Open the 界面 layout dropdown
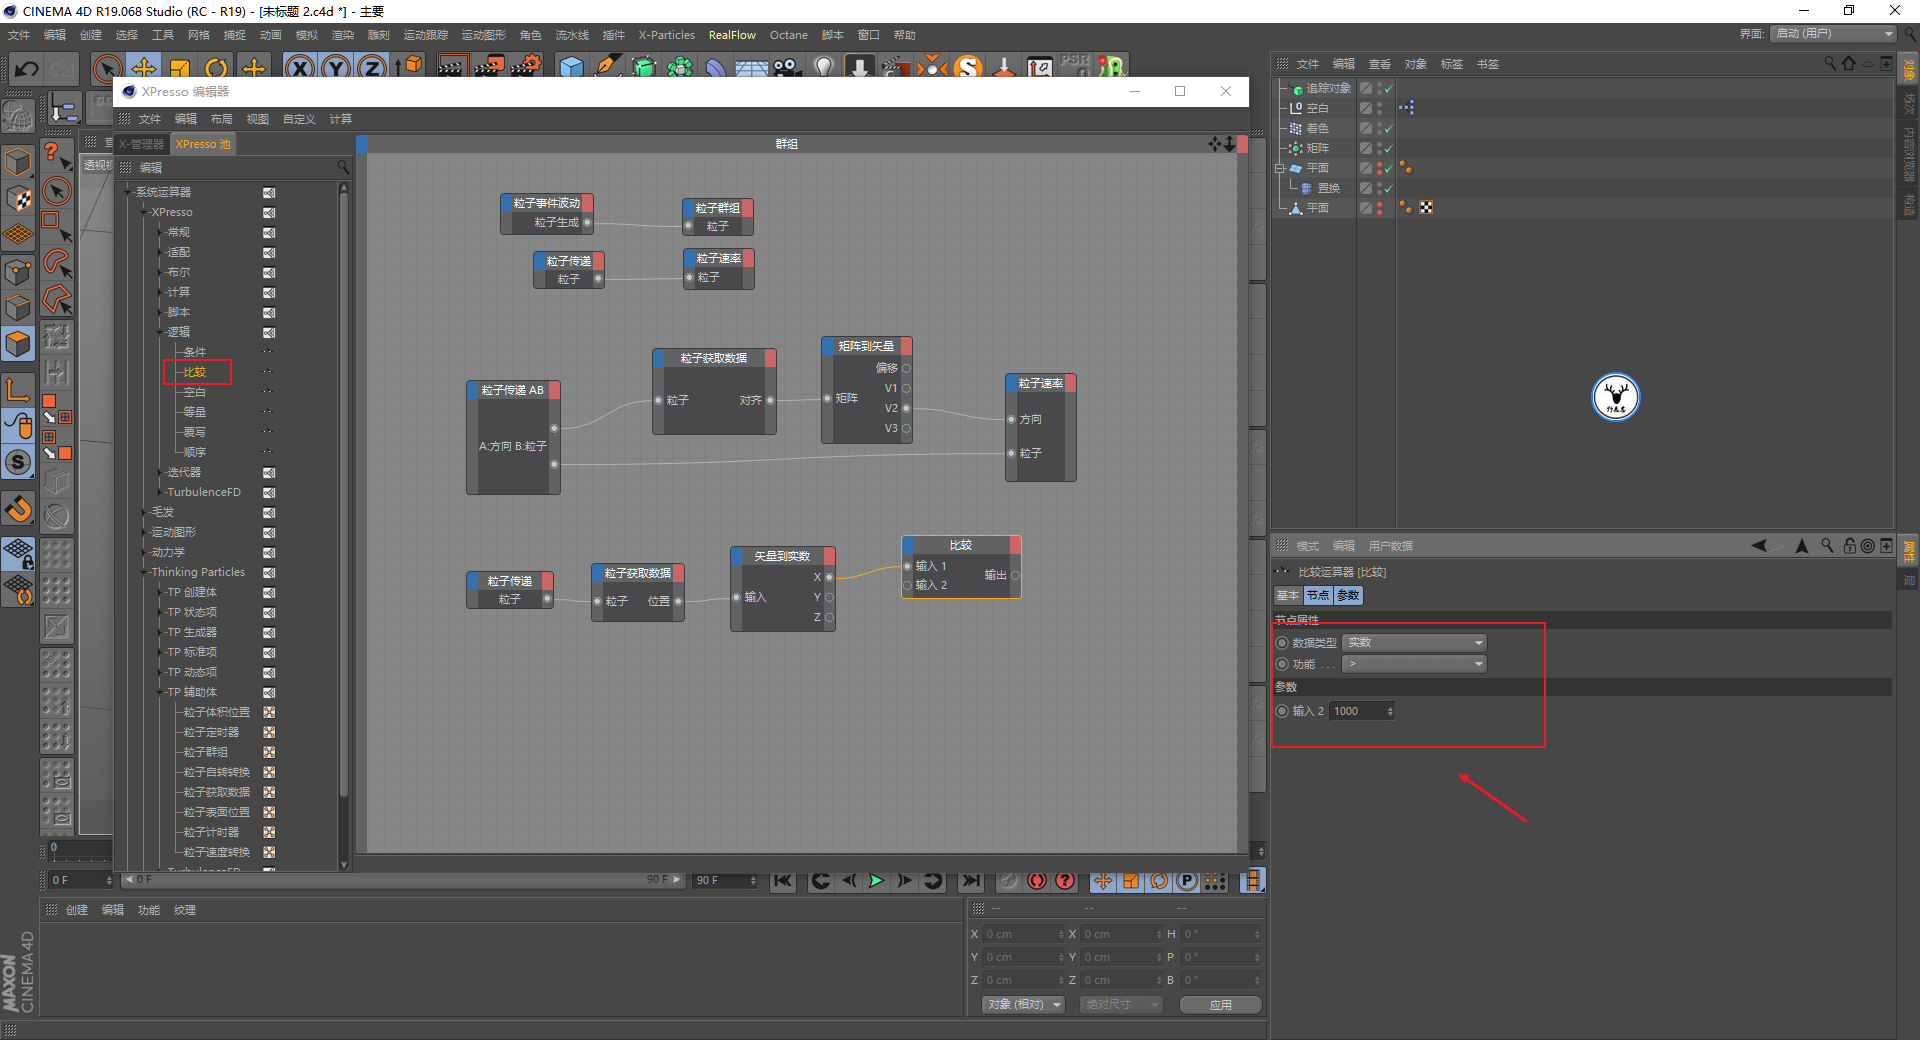 coord(1834,34)
